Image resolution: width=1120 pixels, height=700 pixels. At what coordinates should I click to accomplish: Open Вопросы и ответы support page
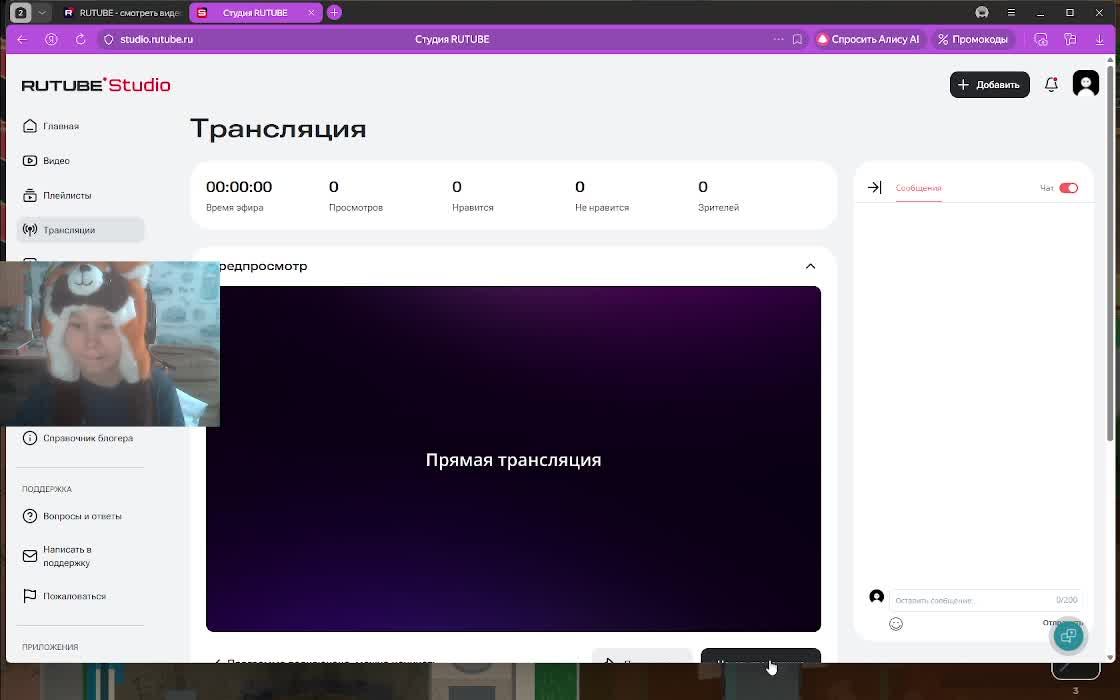[x=72, y=516]
